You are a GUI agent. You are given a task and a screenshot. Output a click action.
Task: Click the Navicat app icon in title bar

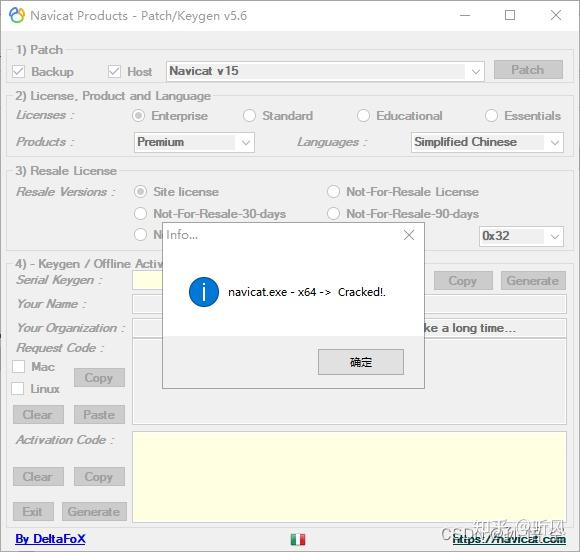(17, 16)
